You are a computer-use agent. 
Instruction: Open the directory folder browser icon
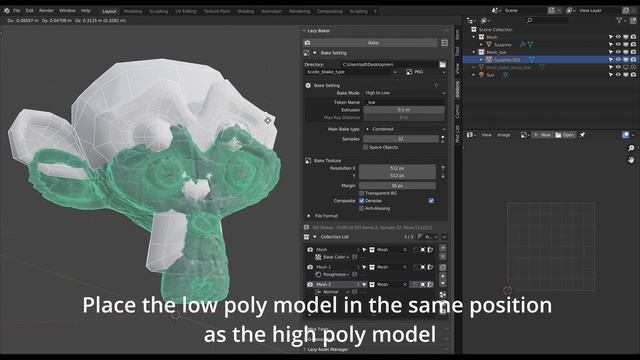[x=442, y=64]
